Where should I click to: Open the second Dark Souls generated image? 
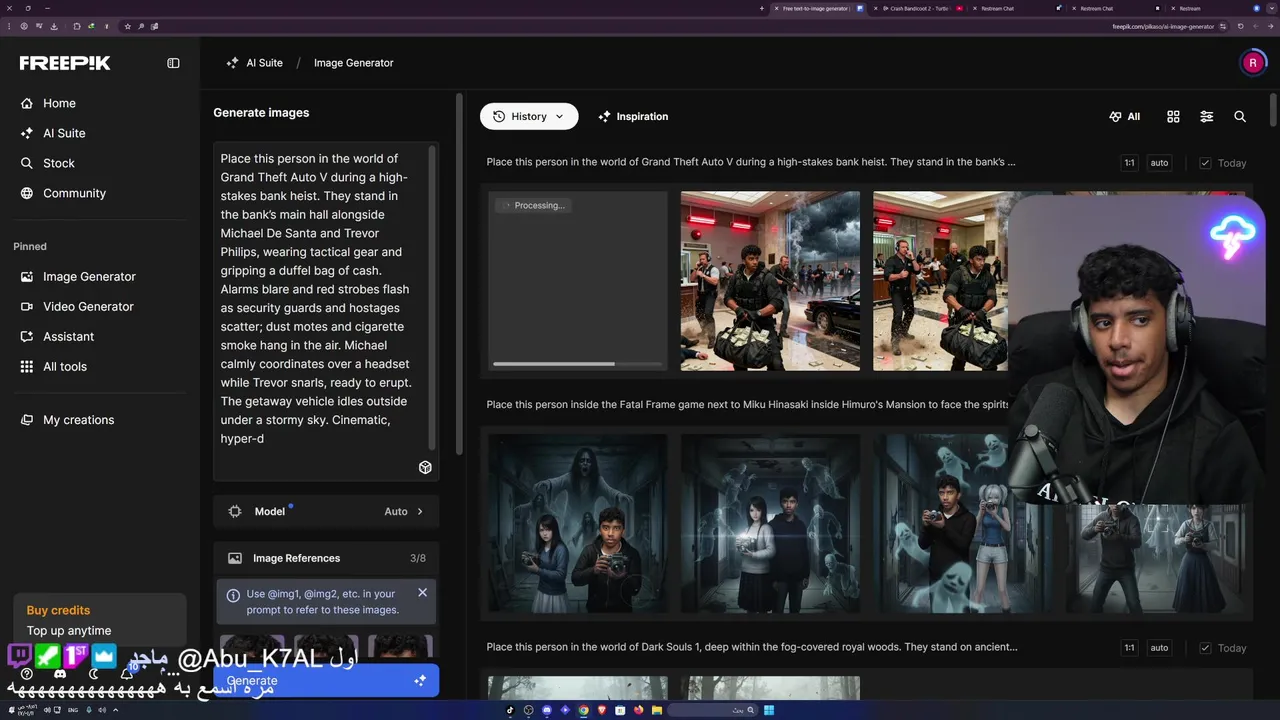tap(770, 688)
